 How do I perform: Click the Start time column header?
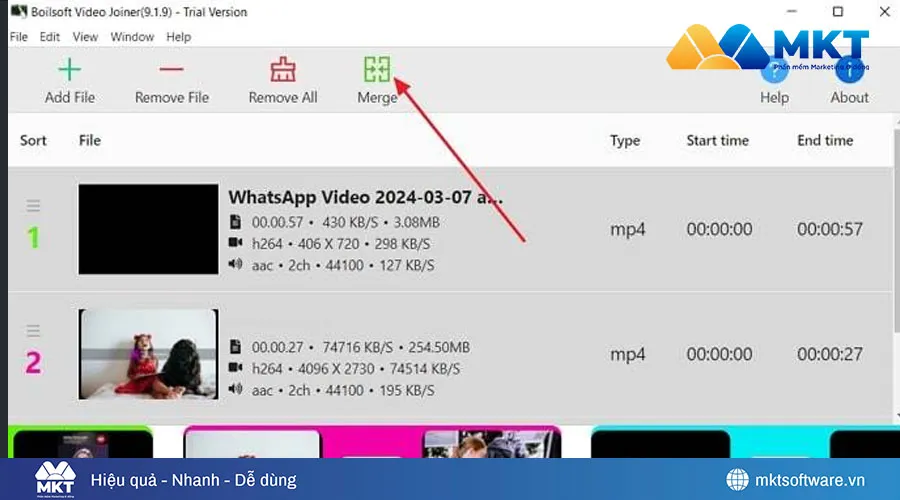coord(717,141)
